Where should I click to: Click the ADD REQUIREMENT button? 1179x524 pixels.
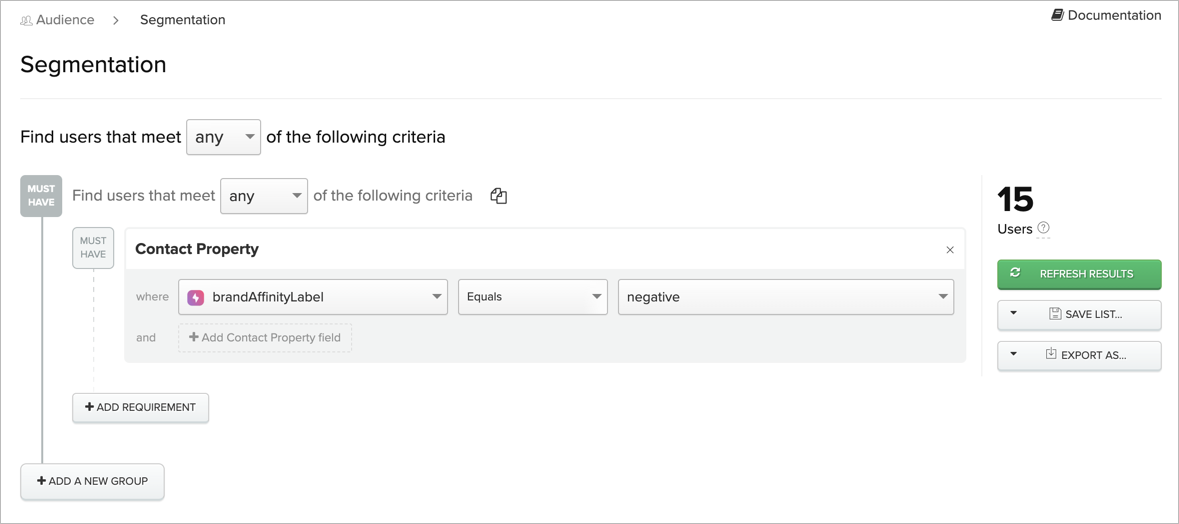[141, 407]
